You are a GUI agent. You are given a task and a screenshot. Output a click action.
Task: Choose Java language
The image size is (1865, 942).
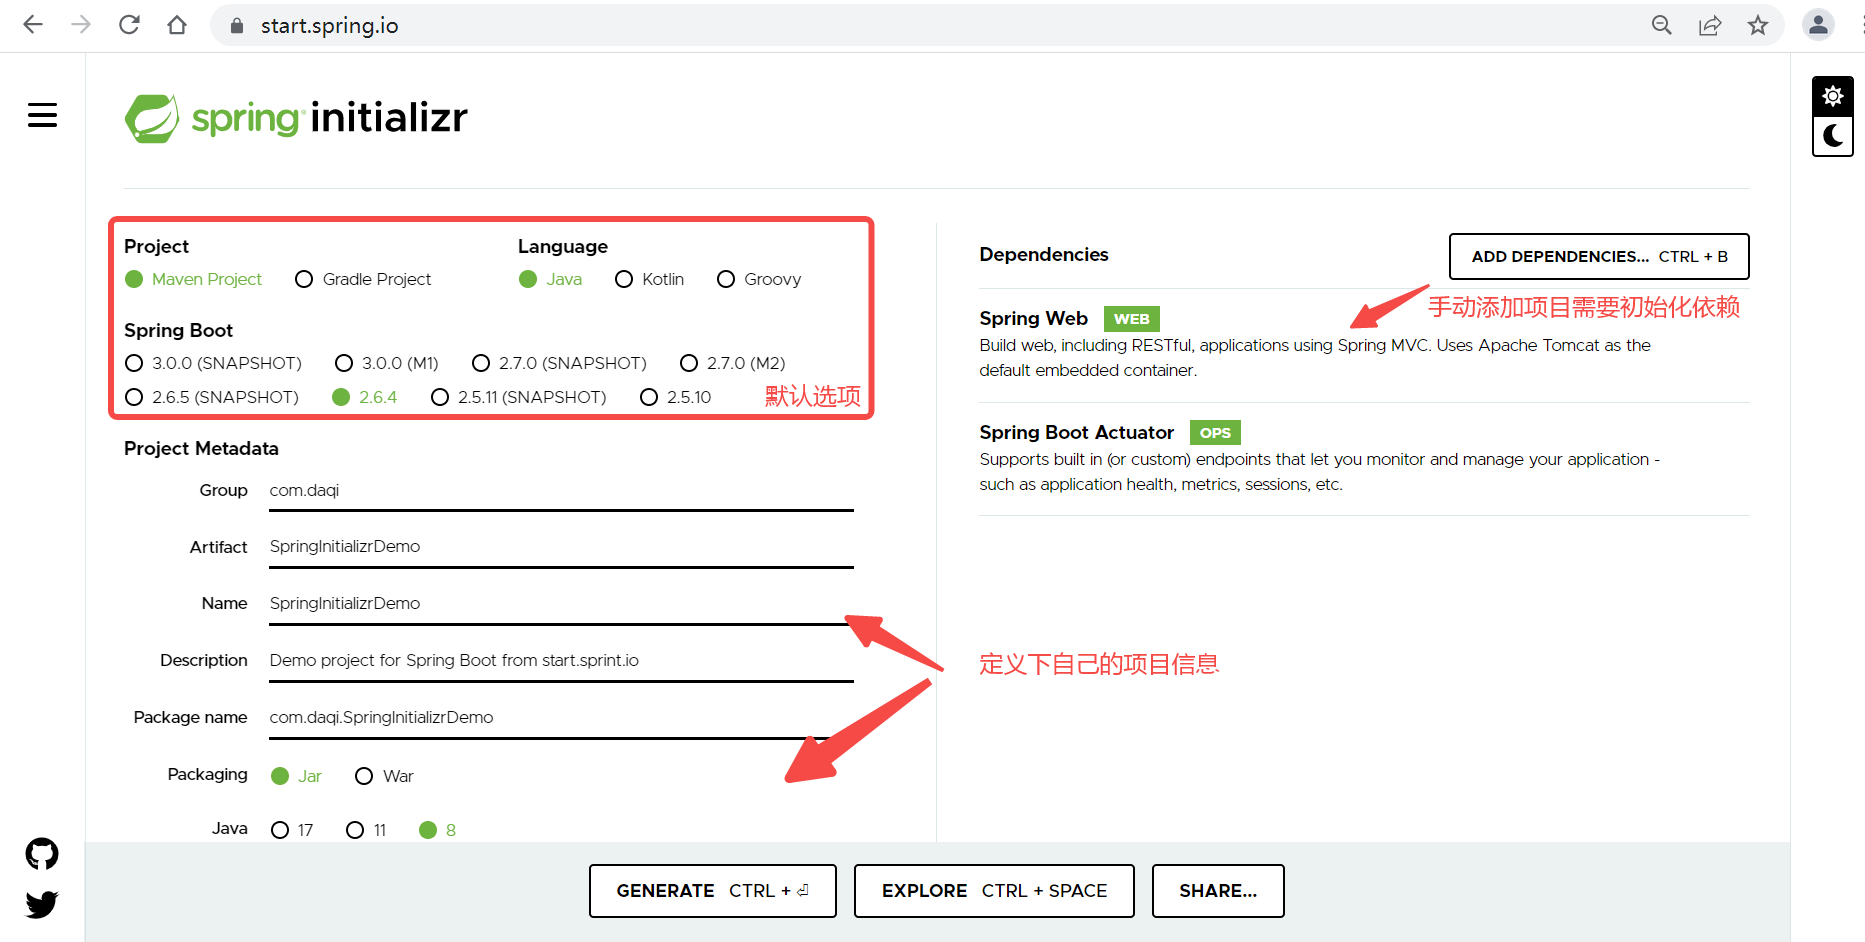point(551,279)
